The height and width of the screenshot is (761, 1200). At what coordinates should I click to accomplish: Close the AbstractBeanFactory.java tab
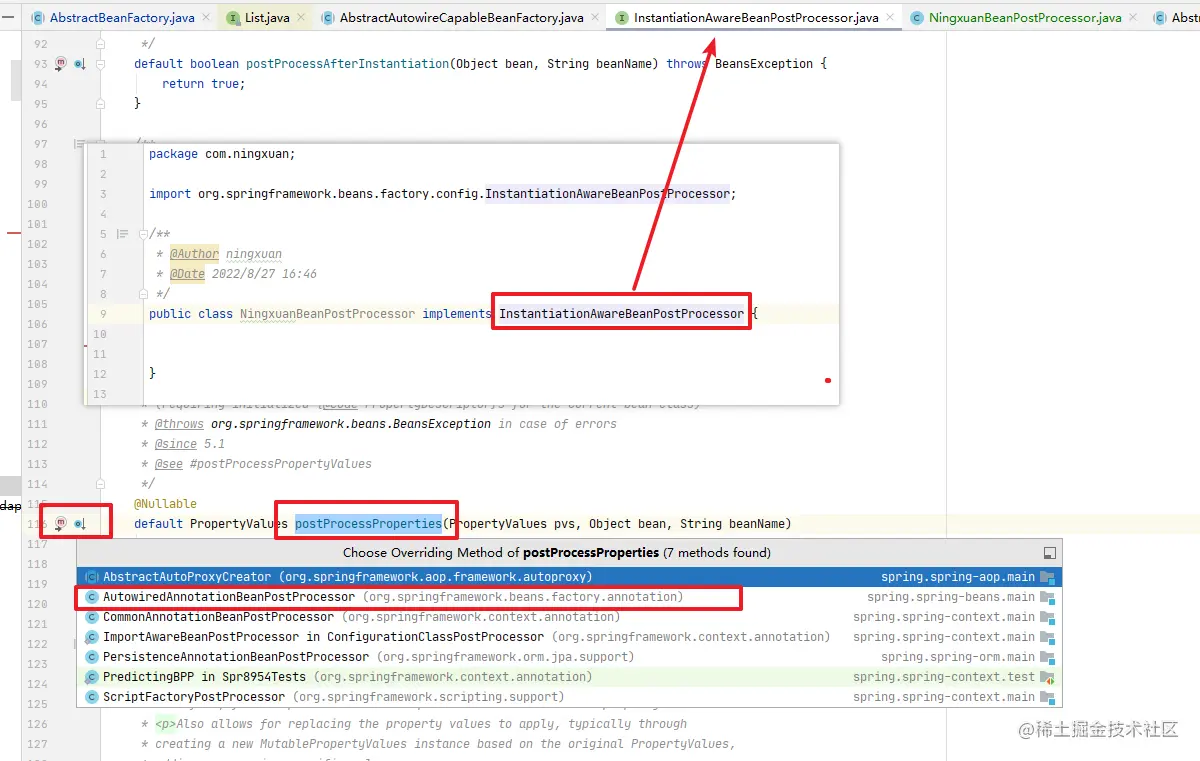(208, 18)
